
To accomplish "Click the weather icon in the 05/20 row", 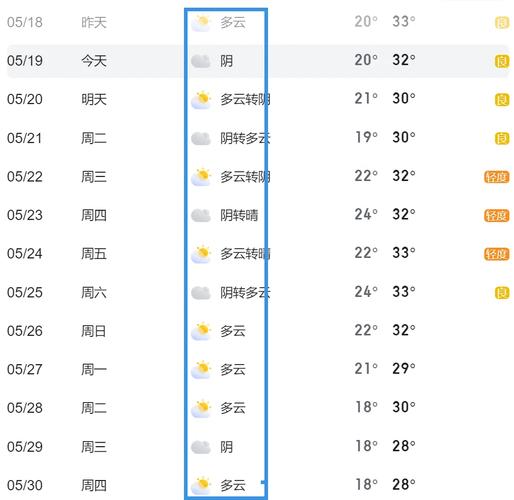I will tap(201, 100).
